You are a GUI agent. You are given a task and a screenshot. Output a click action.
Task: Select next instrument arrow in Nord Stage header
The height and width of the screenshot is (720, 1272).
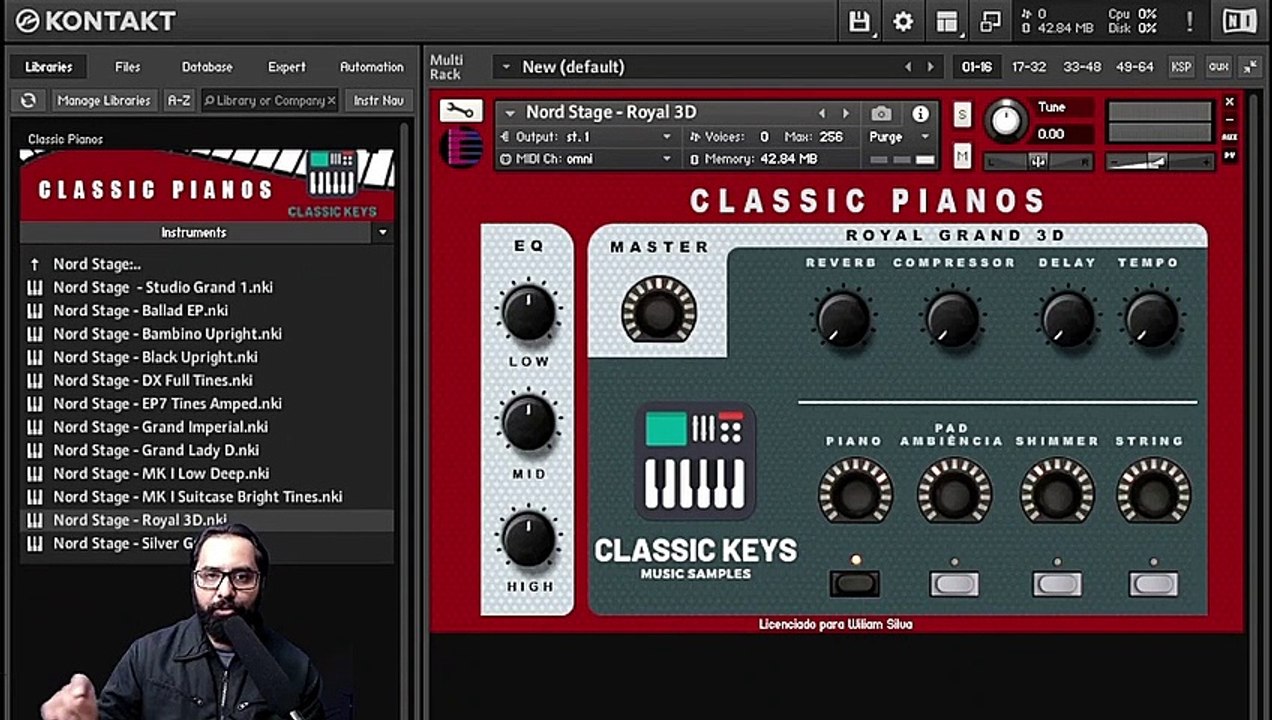click(846, 113)
